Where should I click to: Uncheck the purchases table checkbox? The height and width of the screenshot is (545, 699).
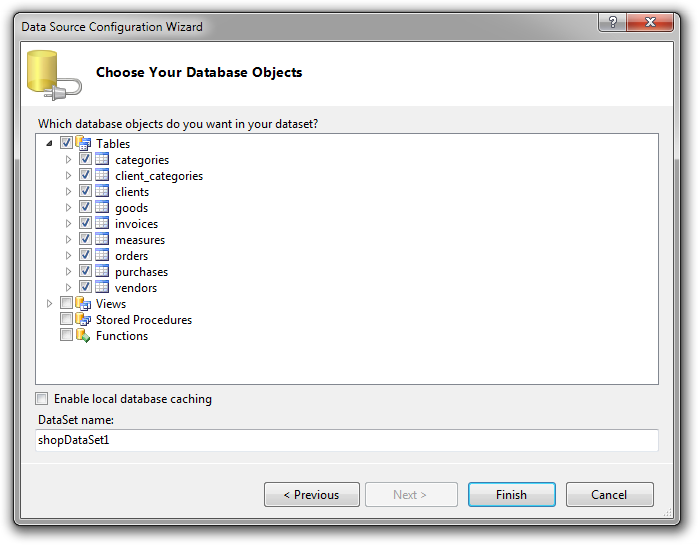point(85,271)
